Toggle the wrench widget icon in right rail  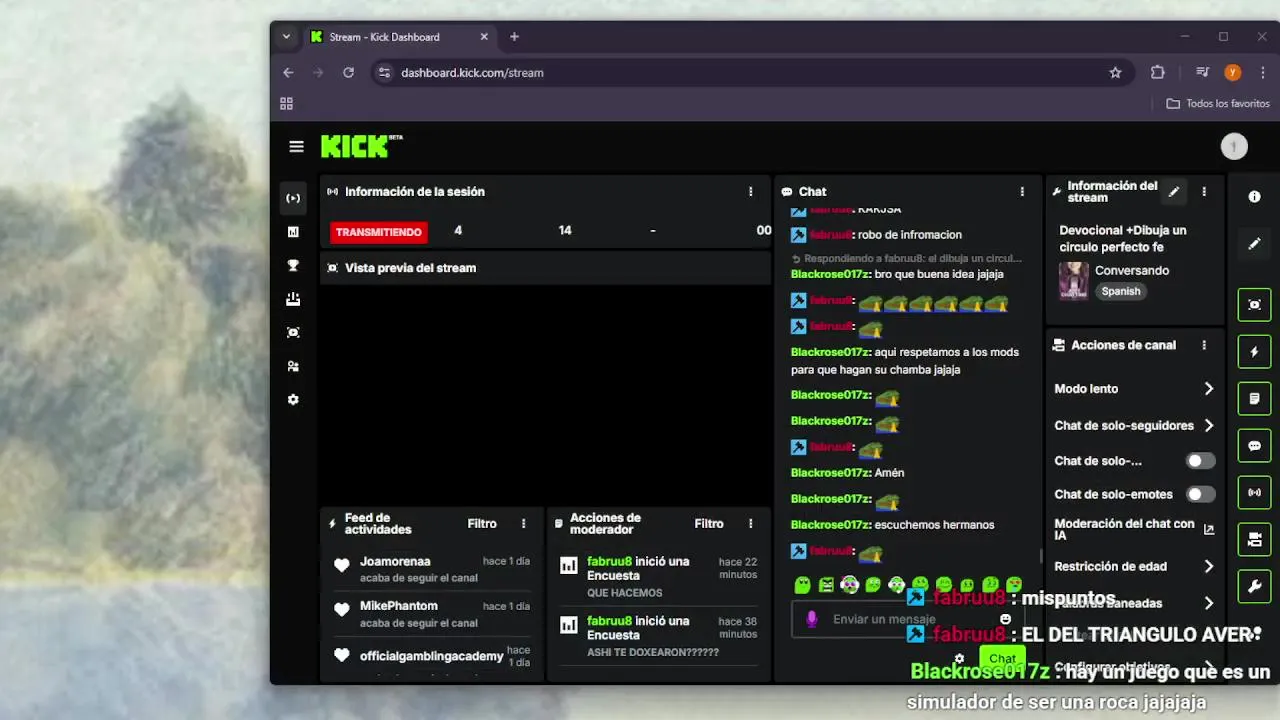pyautogui.click(x=1254, y=587)
